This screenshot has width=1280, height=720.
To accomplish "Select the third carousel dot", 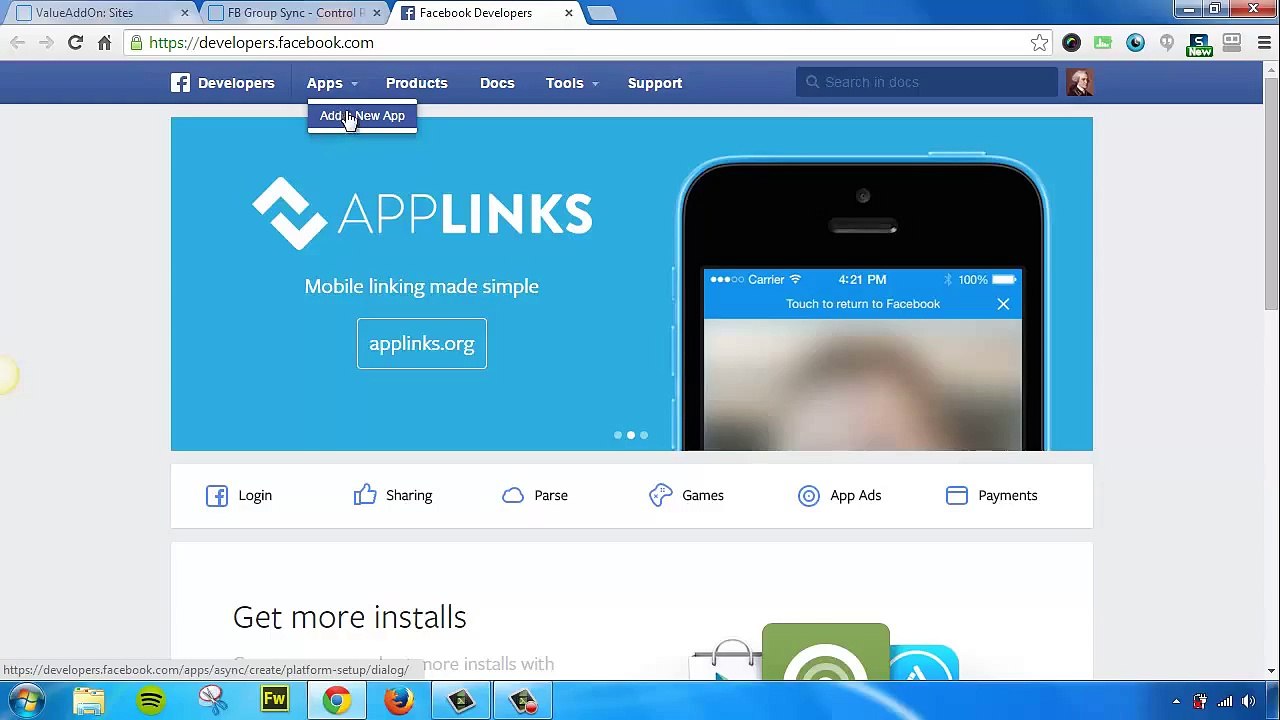I will (x=644, y=435).
